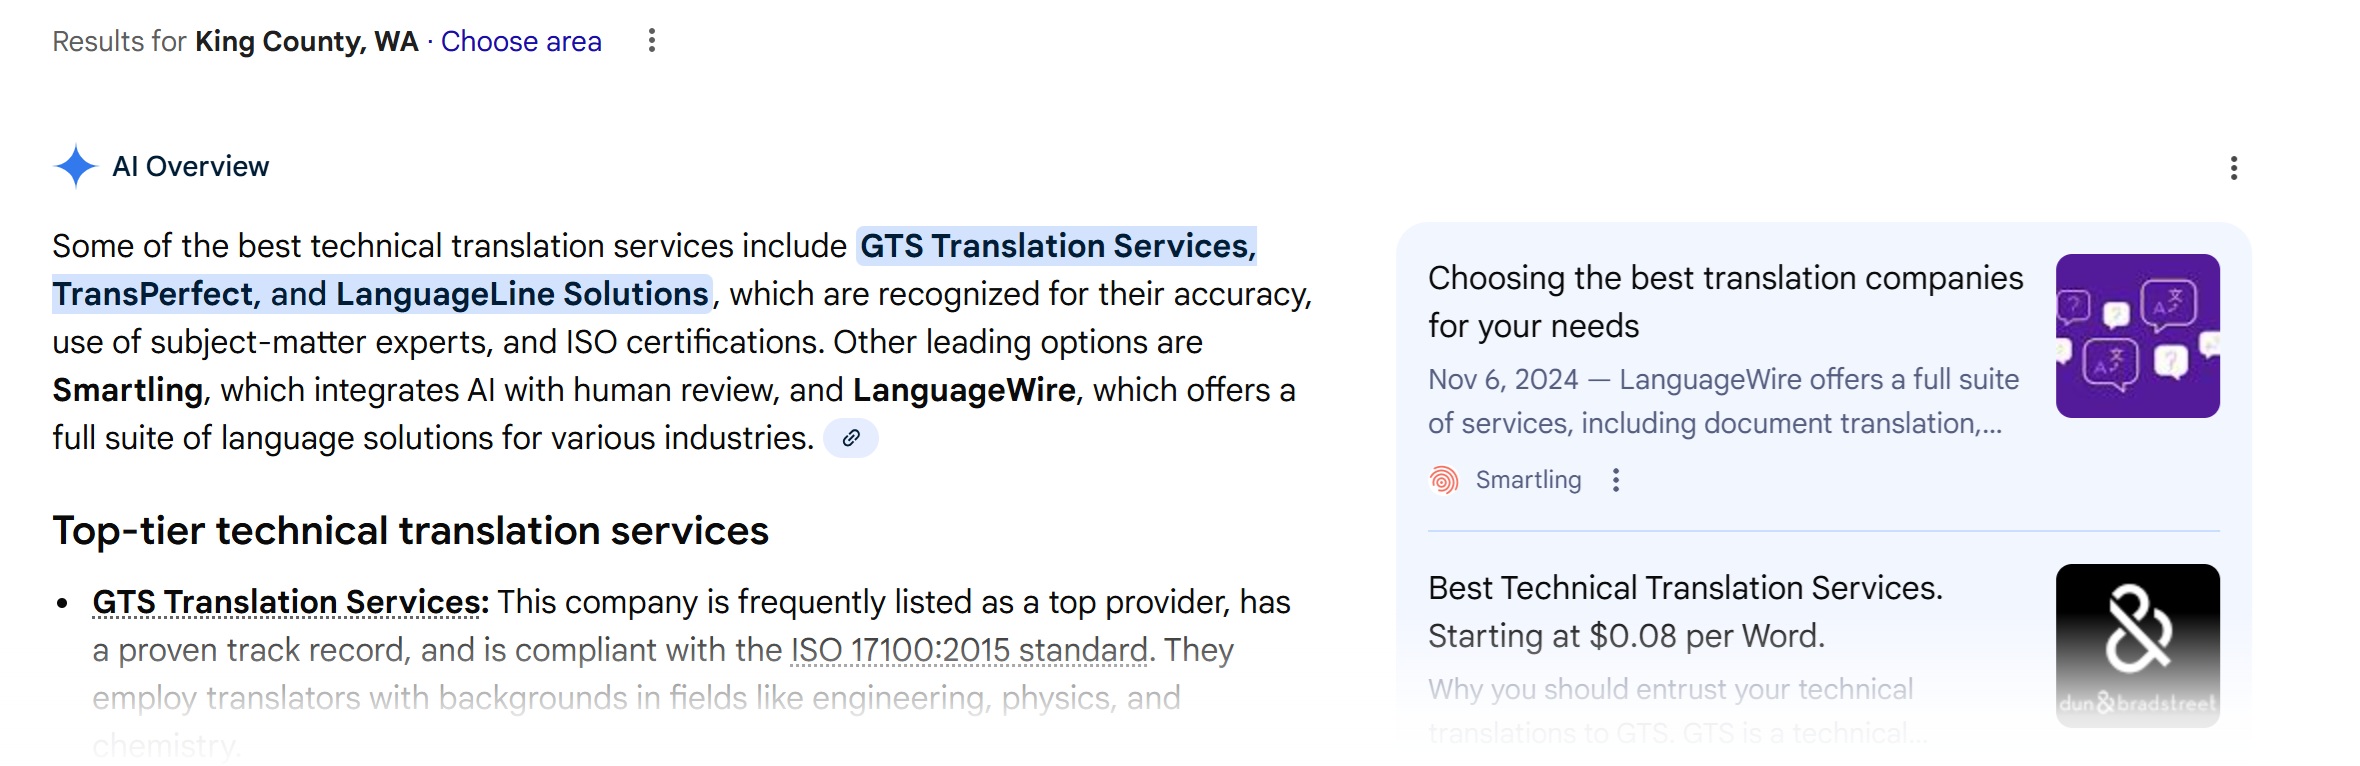Screen dimensions: 2360x766
Task: Open the three-dot menu next to Choose area
Action: (x=651, y=41)
